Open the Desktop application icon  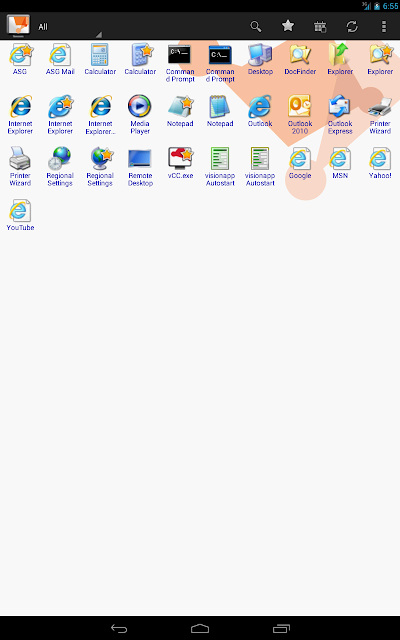click(260, 59)
